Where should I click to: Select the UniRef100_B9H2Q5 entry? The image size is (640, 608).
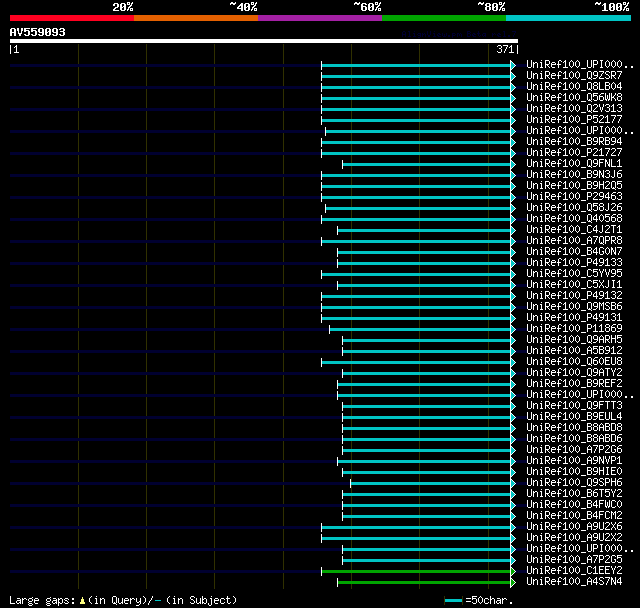tap(574, 186)
